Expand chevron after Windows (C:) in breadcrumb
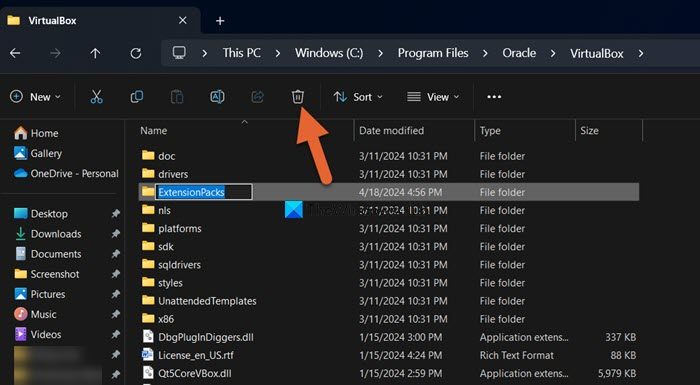 coord(380,54)
